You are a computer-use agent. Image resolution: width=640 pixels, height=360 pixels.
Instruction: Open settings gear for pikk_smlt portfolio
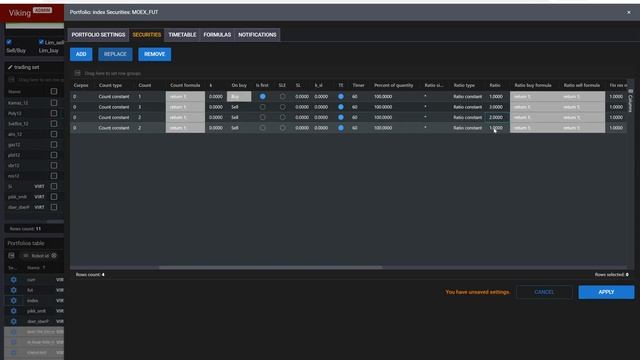pyautogui.click(x=13, y=311)
